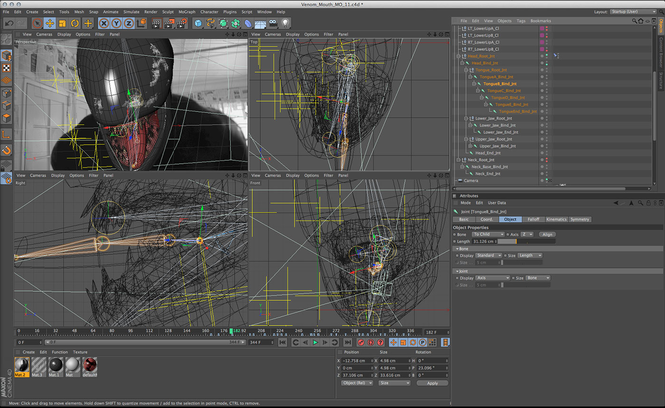Click Render to Picture Viewer icon
The width and height of the screenshot is (665, 408).
169,23
